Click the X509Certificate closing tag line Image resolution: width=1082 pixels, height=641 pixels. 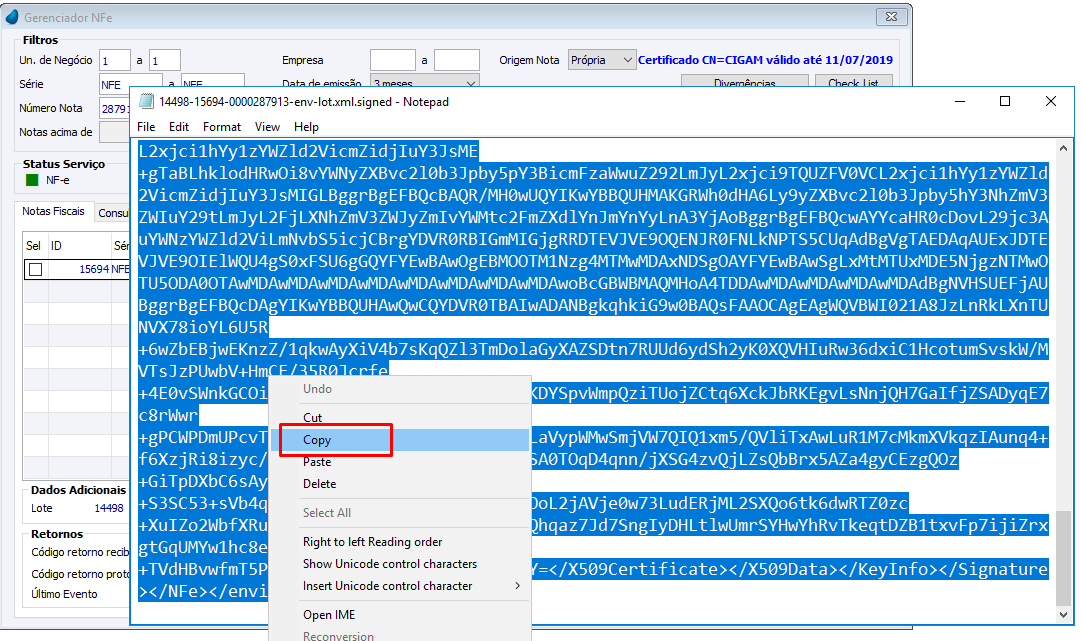(789, 569)
